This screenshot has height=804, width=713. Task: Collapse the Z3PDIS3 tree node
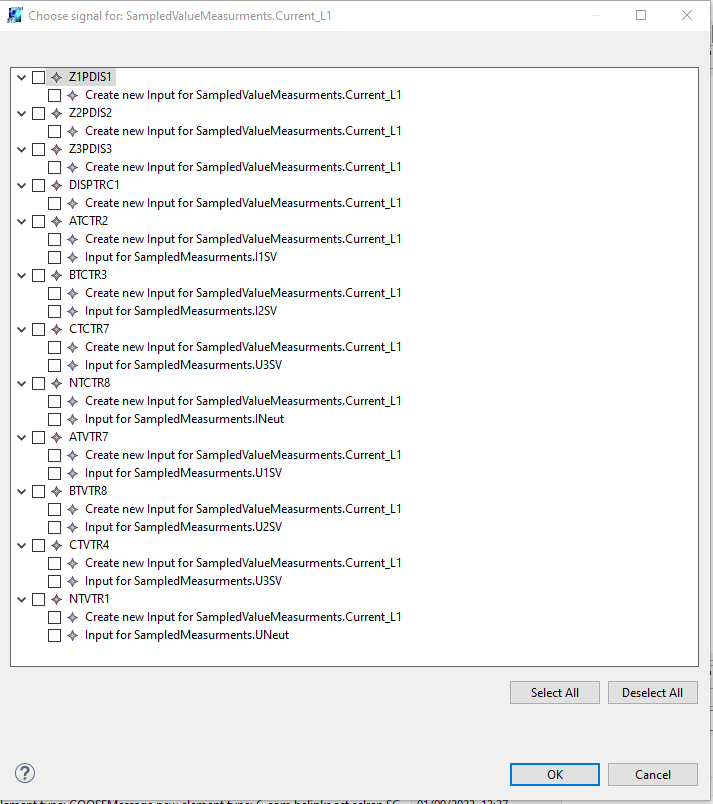[22, 149]
